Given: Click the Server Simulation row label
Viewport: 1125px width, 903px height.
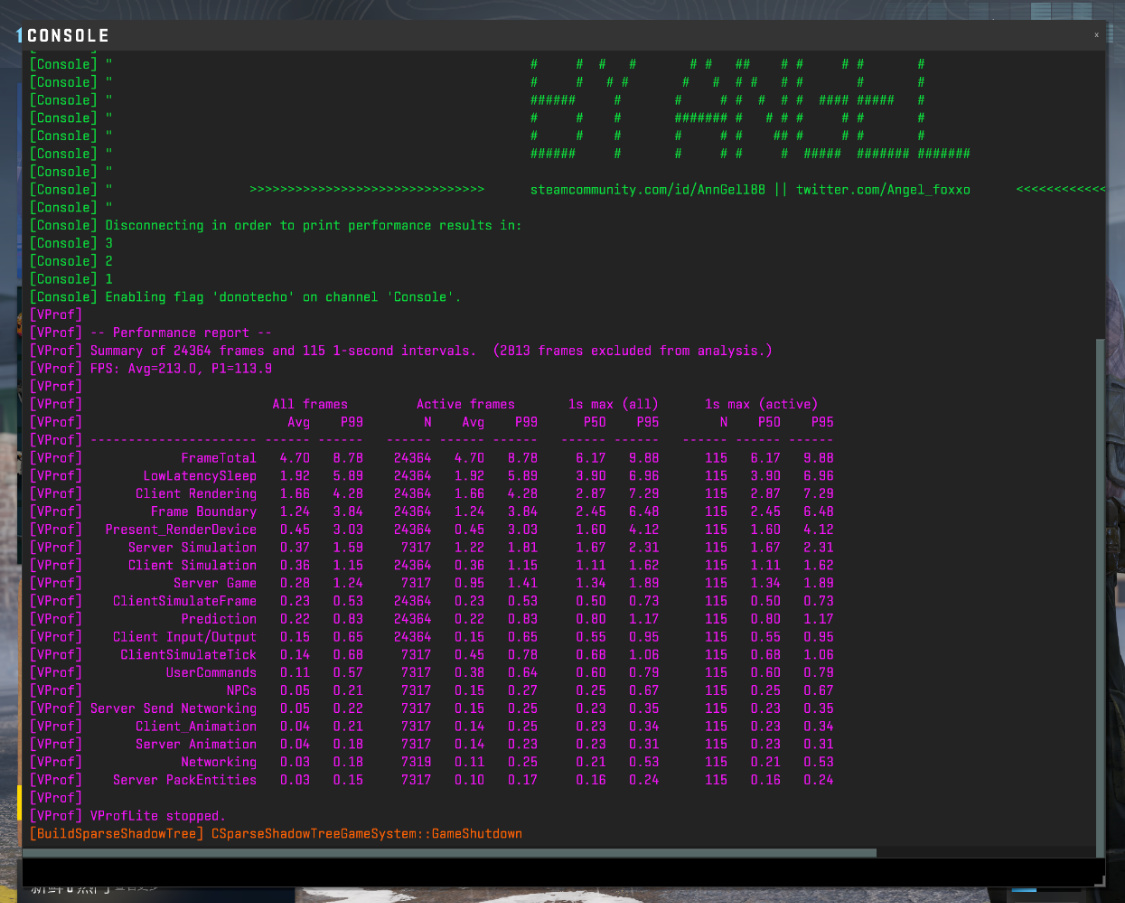Looking at the screenshot, I should [x=192, y=547].
